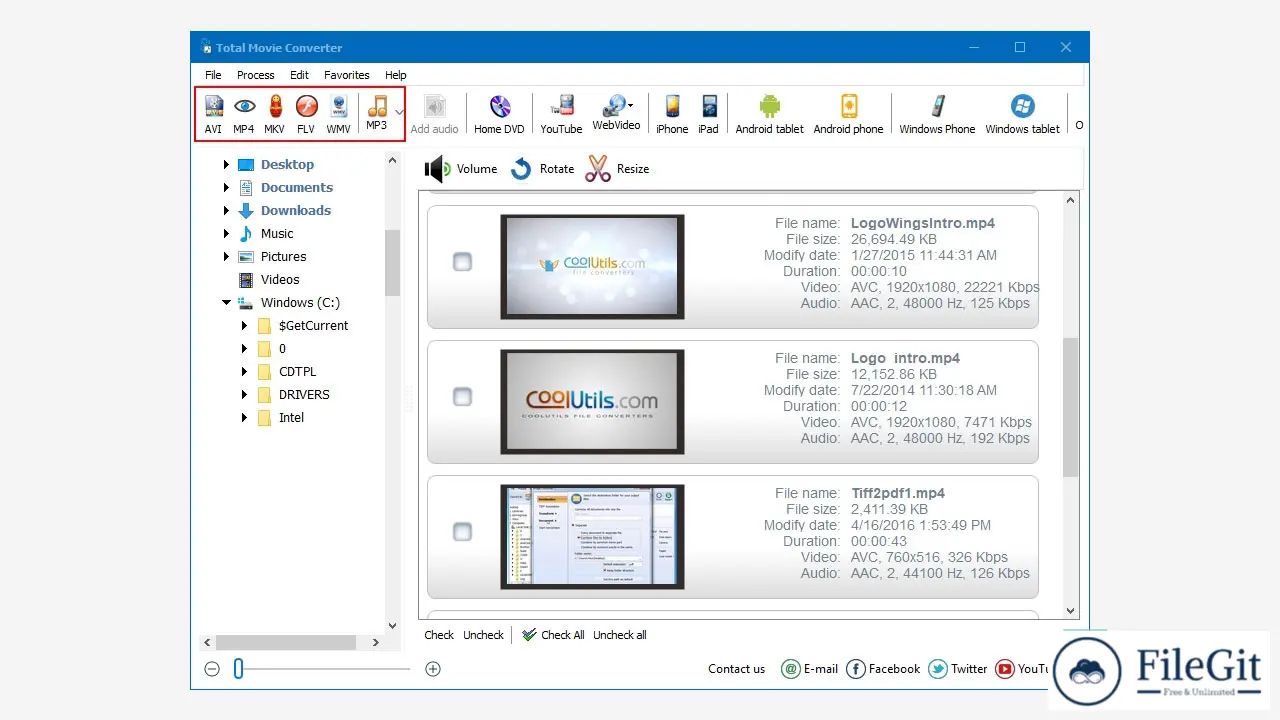Click the thumbnail zoom slider handle

coord(238,669)
